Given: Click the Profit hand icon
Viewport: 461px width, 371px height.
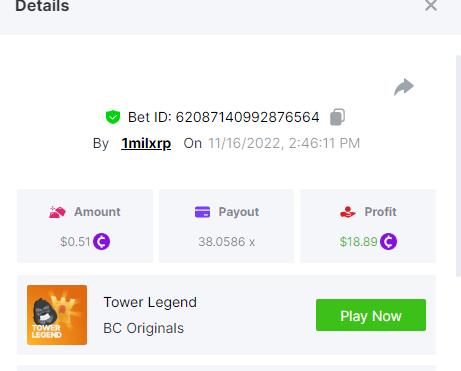Looking at the screenshot, I should point(348,212).
